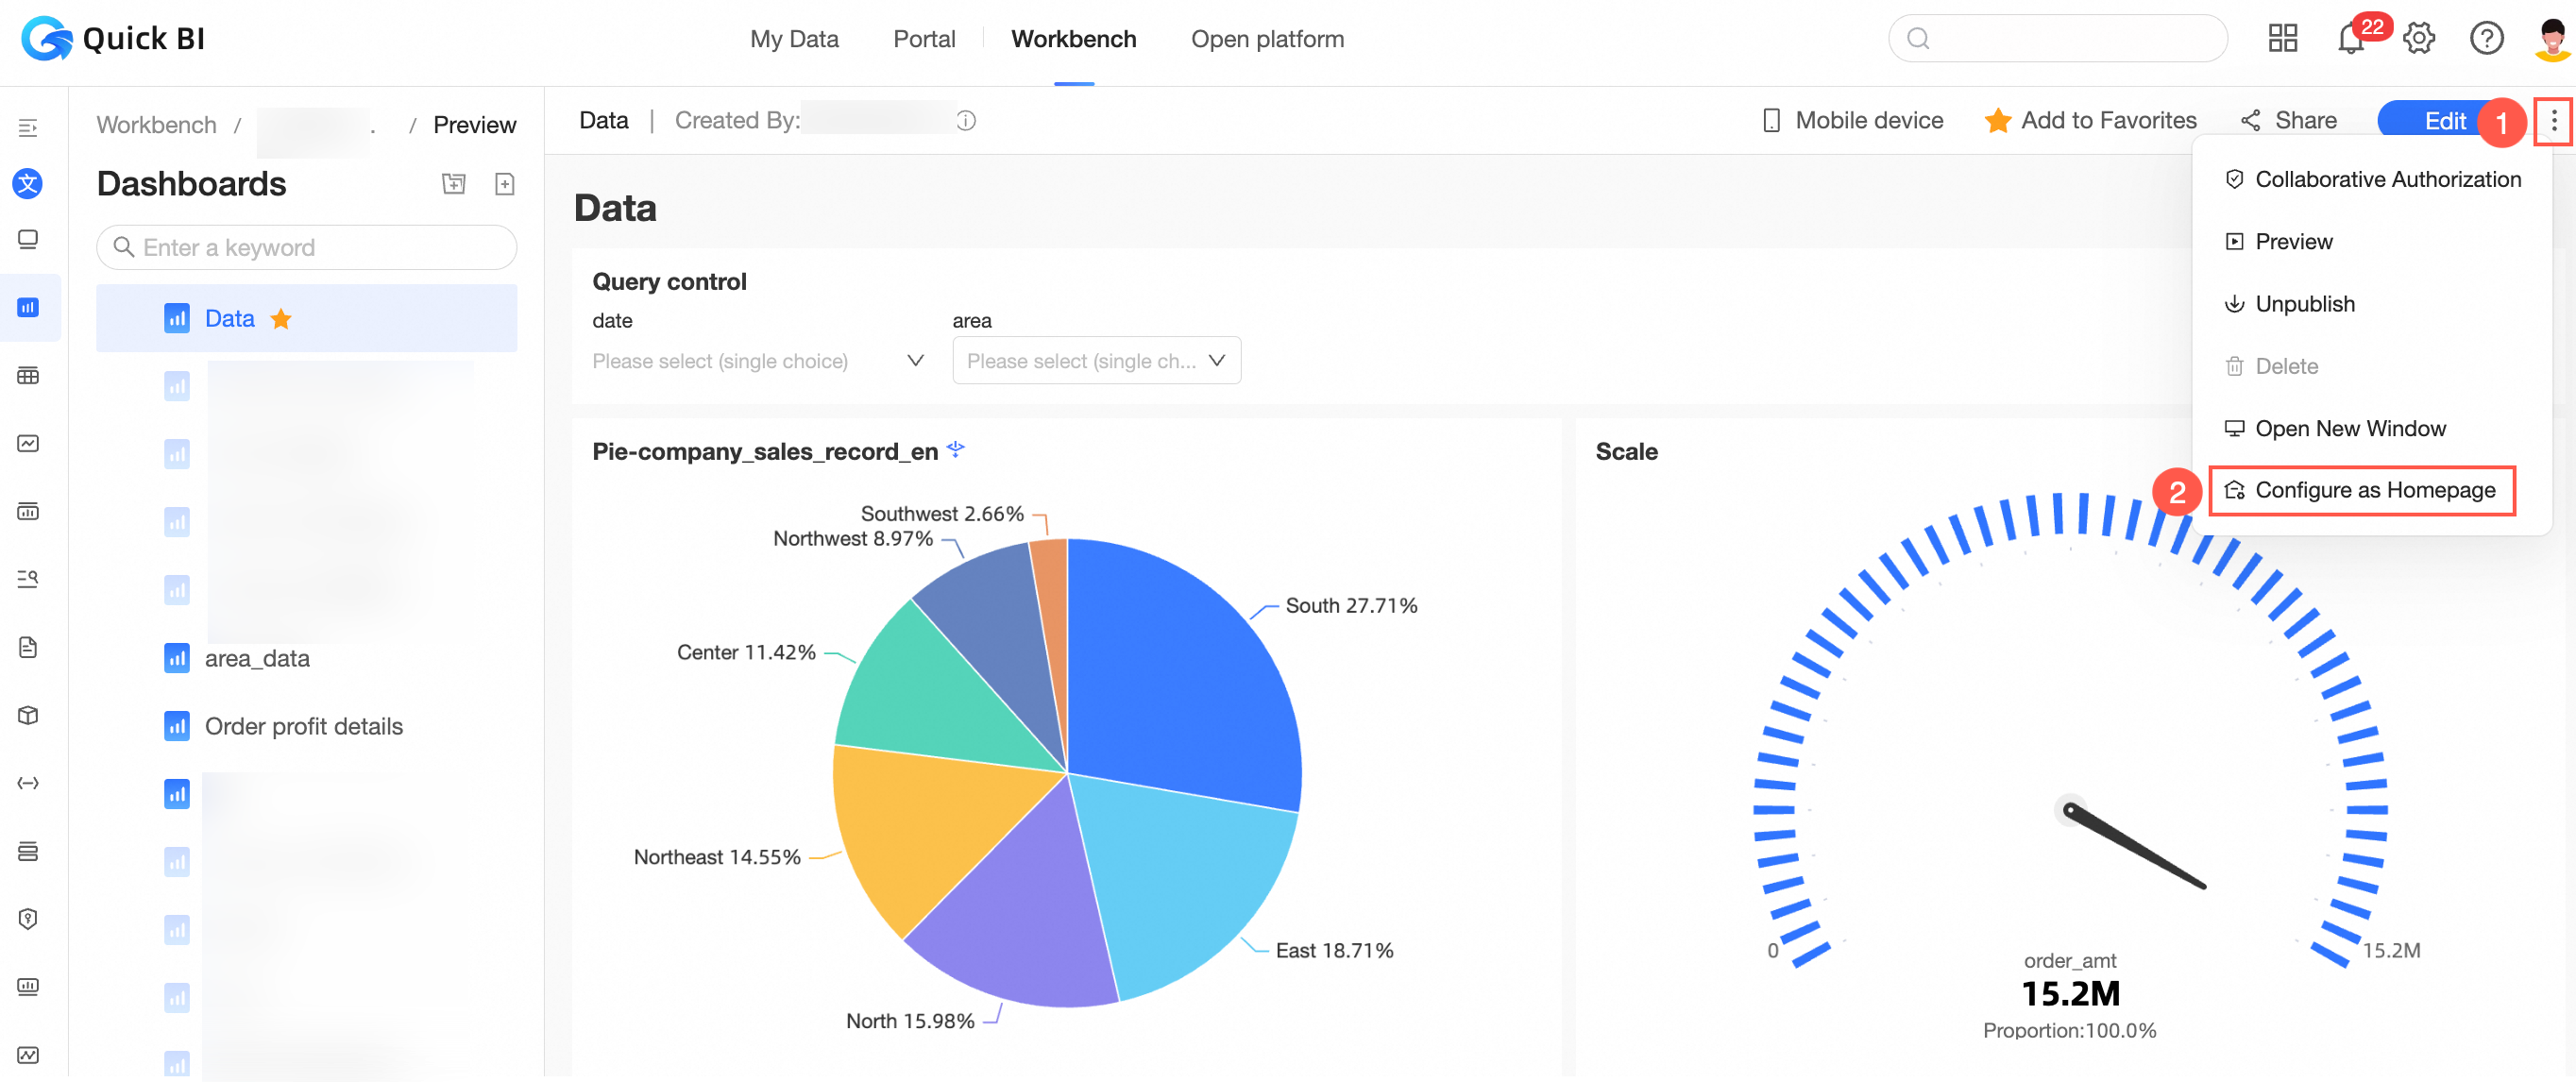Click the 15.2M order_amt value
The height and width of the screenshot is (1082, 2576).
tap(2070, 993)
